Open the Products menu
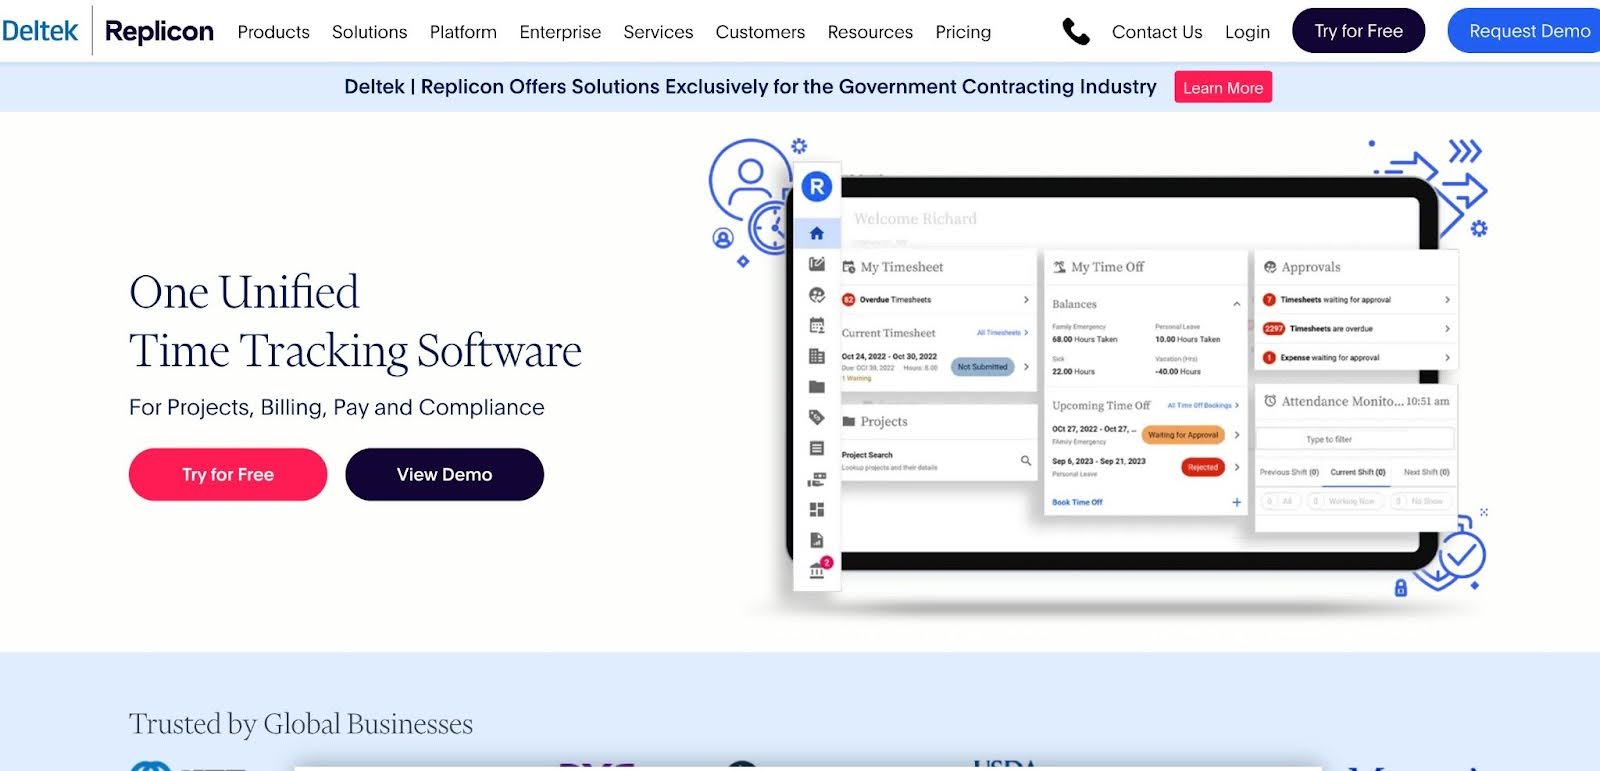This screenshot has width=1600, height=771. (x=273, y=32)
